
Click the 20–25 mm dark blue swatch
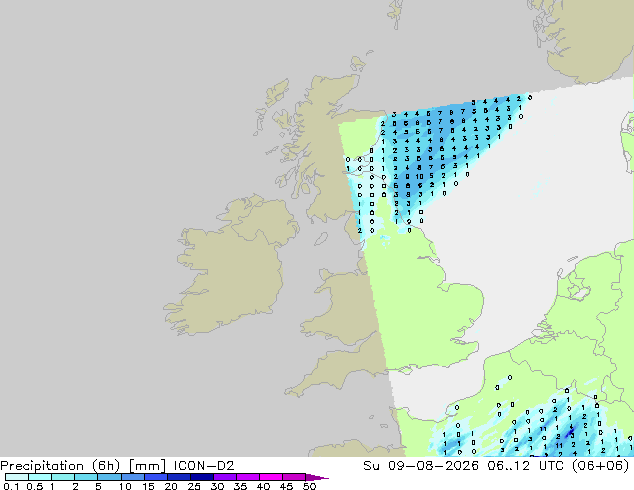(x=178, y=477)
